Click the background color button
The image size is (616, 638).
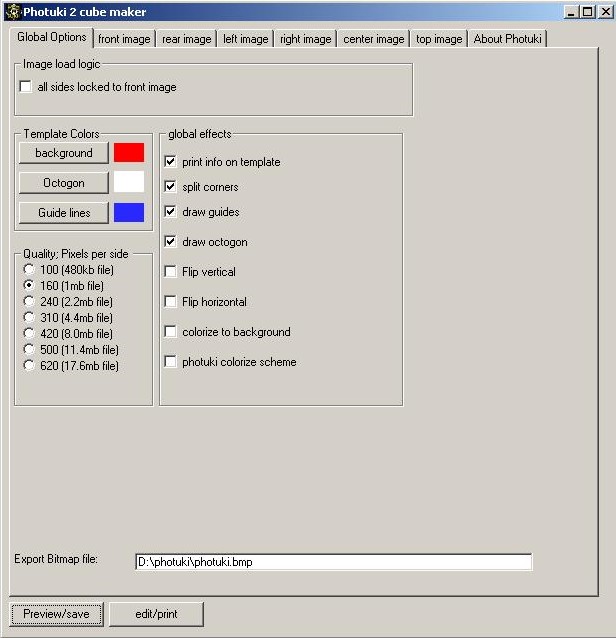tap(64, 153)
